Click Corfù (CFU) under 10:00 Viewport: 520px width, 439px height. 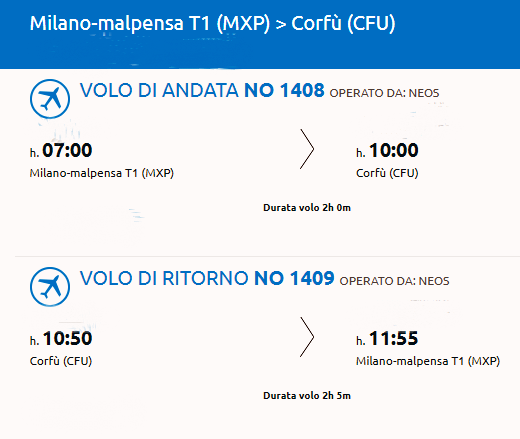(x=387, y=173)
